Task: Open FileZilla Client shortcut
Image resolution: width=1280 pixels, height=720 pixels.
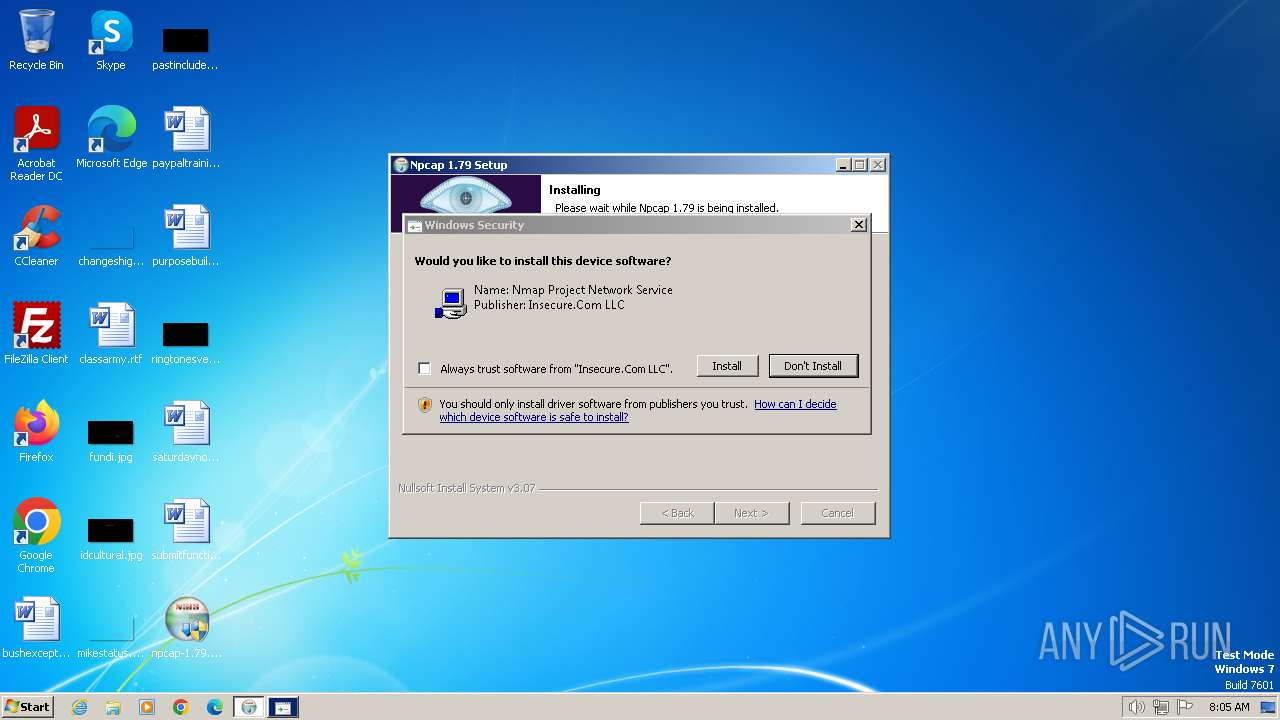Action: tap(36, 333)
